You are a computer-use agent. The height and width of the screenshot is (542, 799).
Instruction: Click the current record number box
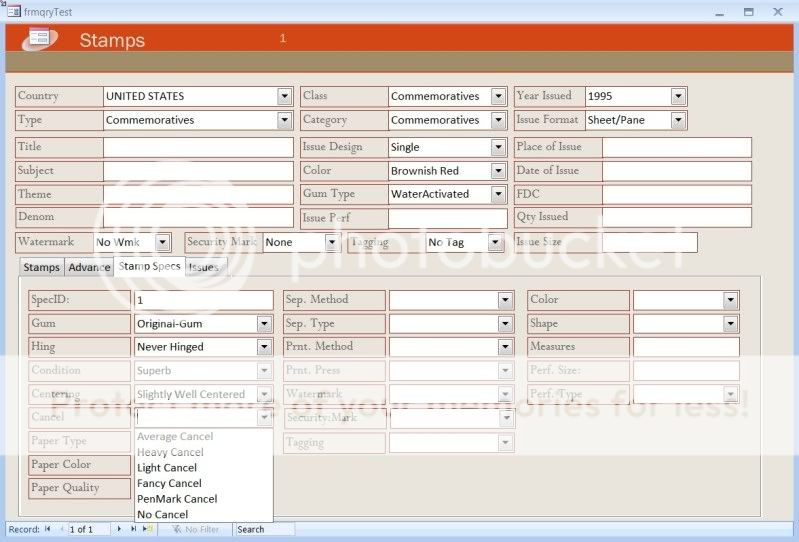(x=89, y=529)
